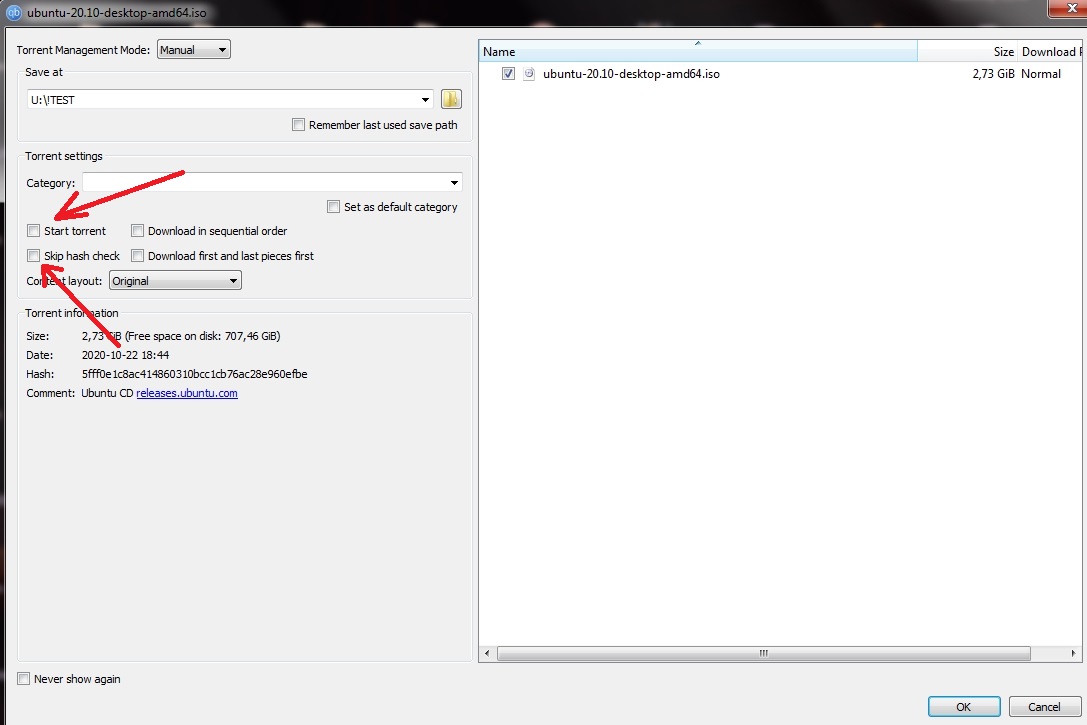Open the Category combo box
The height and width of the screenshot is (725, 1087).
(272, 182)
